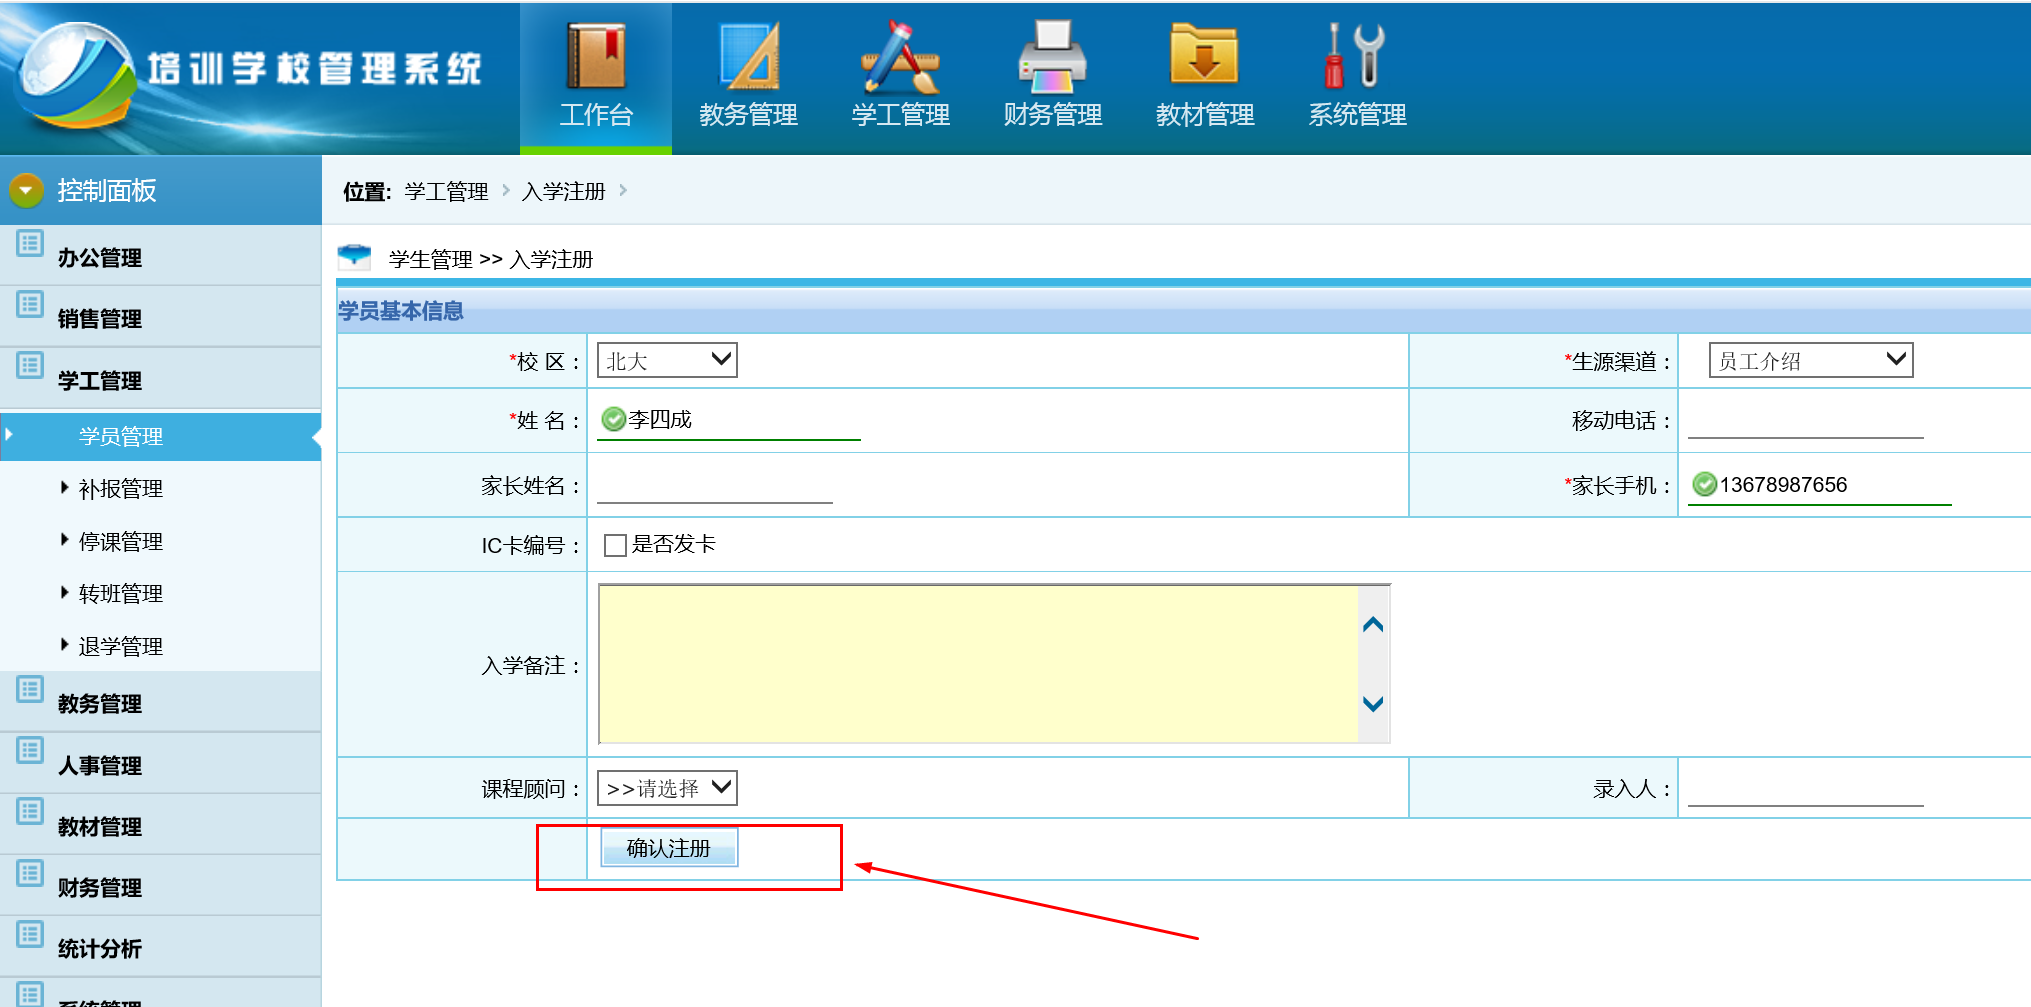Expand 退学管理 in the sidebar
The height and width of the screenshot is (1007, 2031).
tap(121, 647)
